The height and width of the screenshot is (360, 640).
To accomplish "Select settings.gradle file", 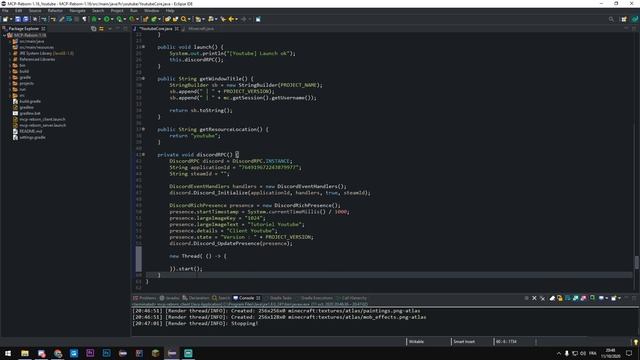I will 32,138.
